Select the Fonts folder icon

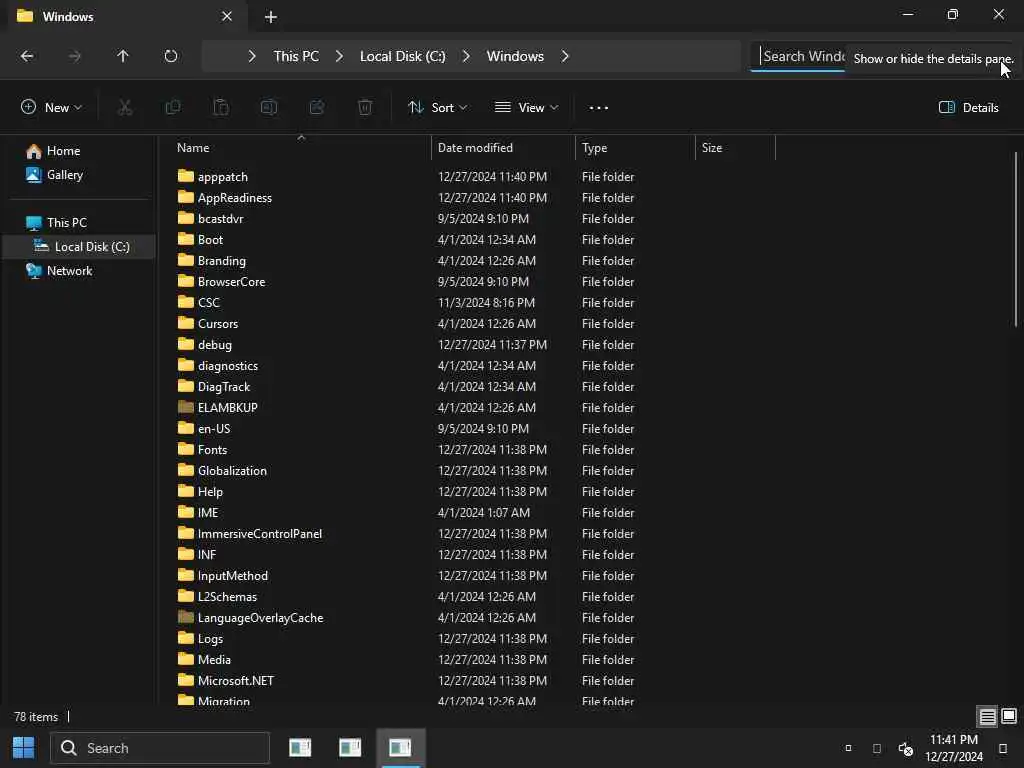[x=186, y=449]
